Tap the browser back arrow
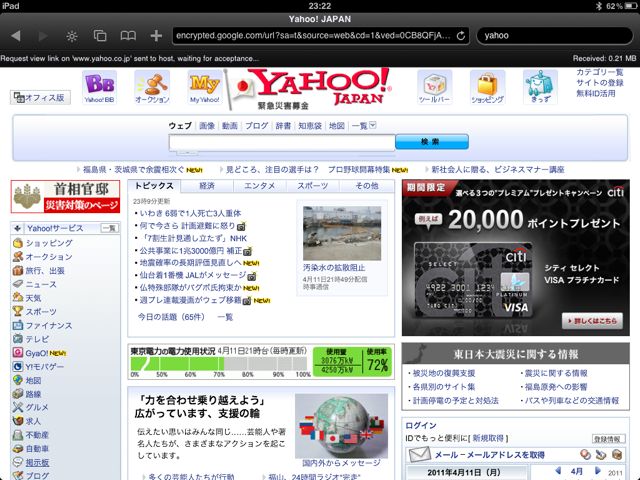 [x=16, y=36]
